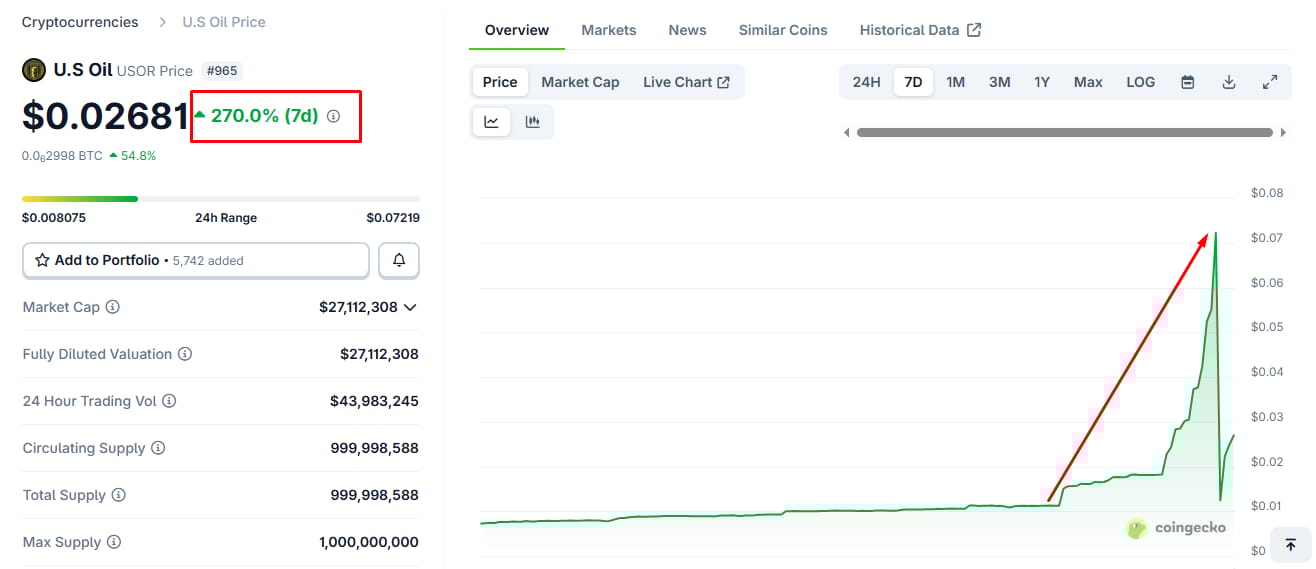Click the chart scrollbar left arrow

(x=847, y=132)
